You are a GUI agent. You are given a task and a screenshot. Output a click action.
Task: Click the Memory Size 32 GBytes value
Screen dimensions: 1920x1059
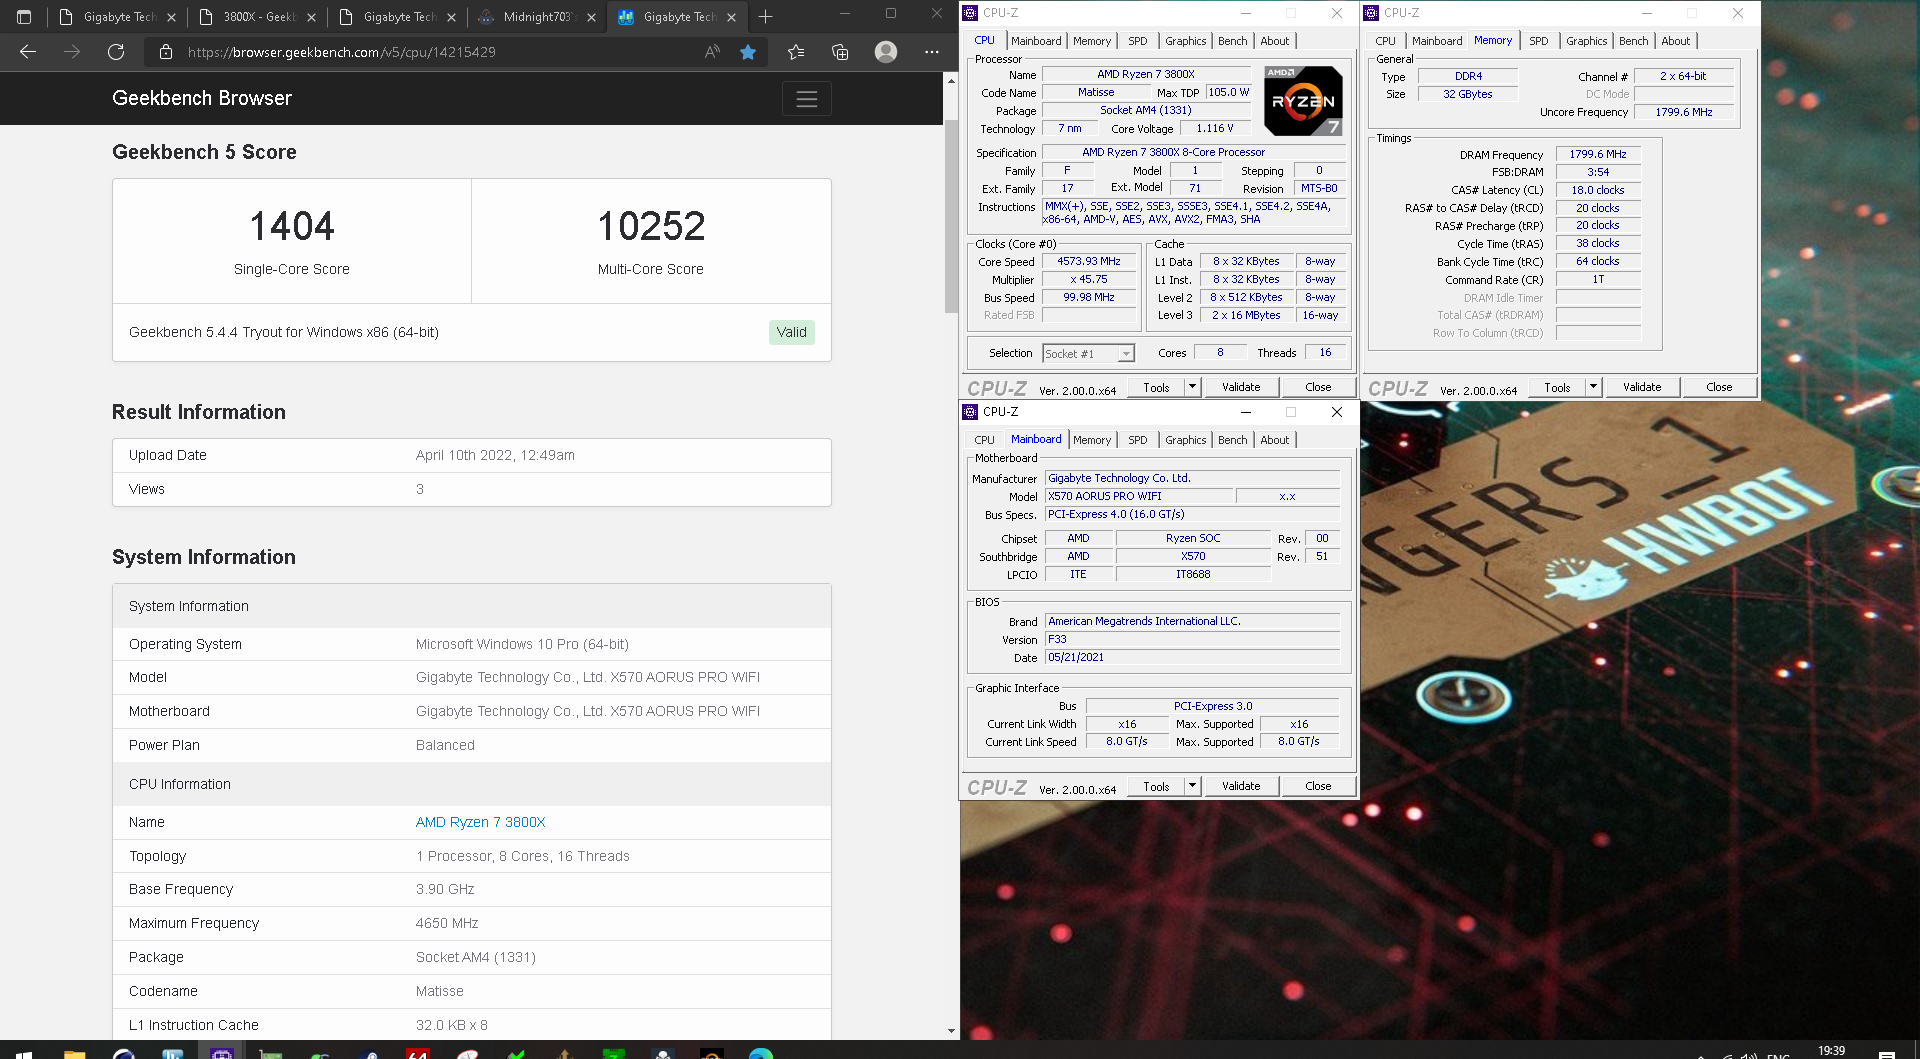coord(1467,94)
